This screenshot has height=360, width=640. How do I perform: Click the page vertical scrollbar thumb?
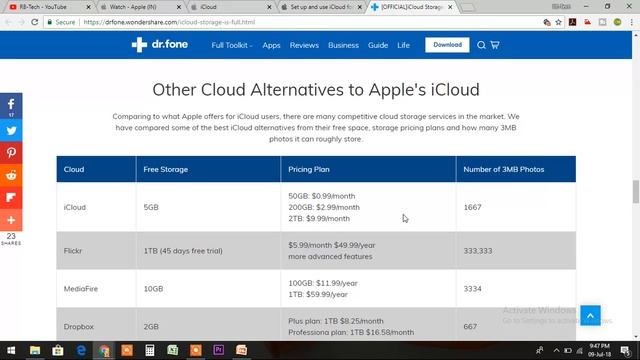click(x=636, y=191)
